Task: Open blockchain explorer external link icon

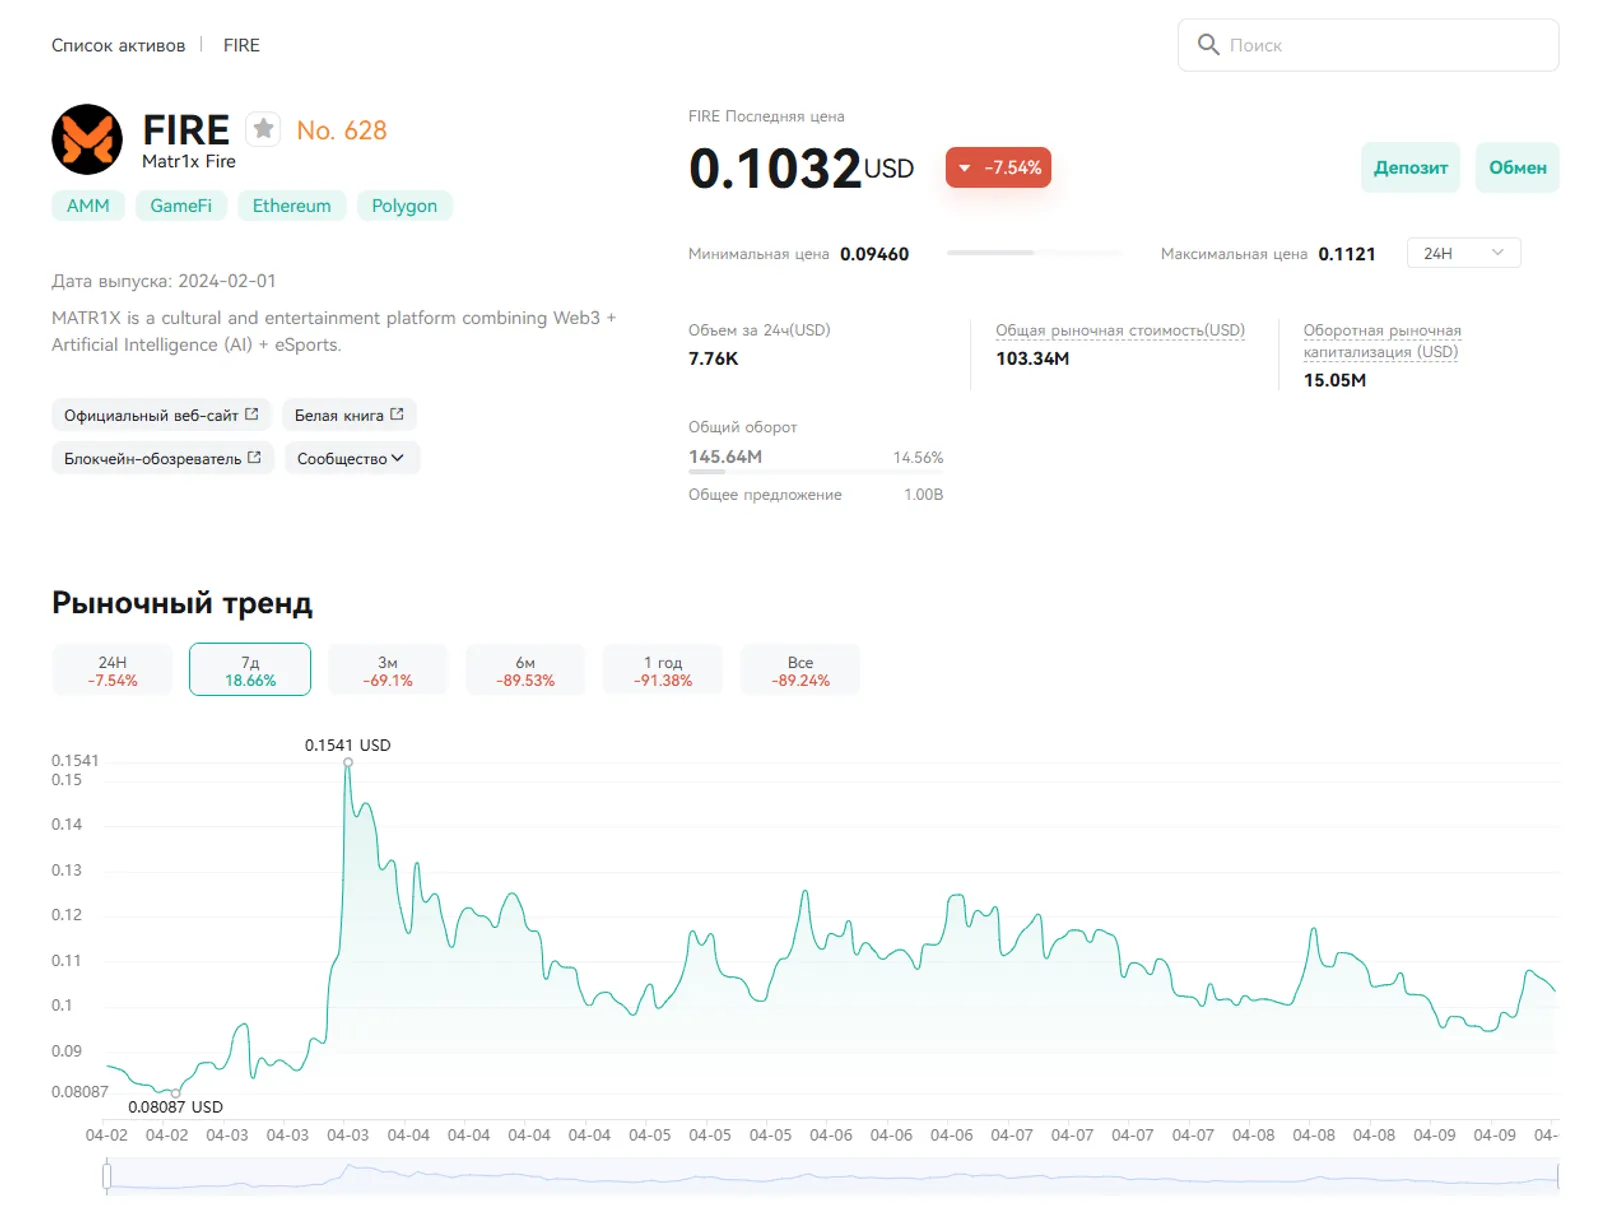Action: coord(254,457)
